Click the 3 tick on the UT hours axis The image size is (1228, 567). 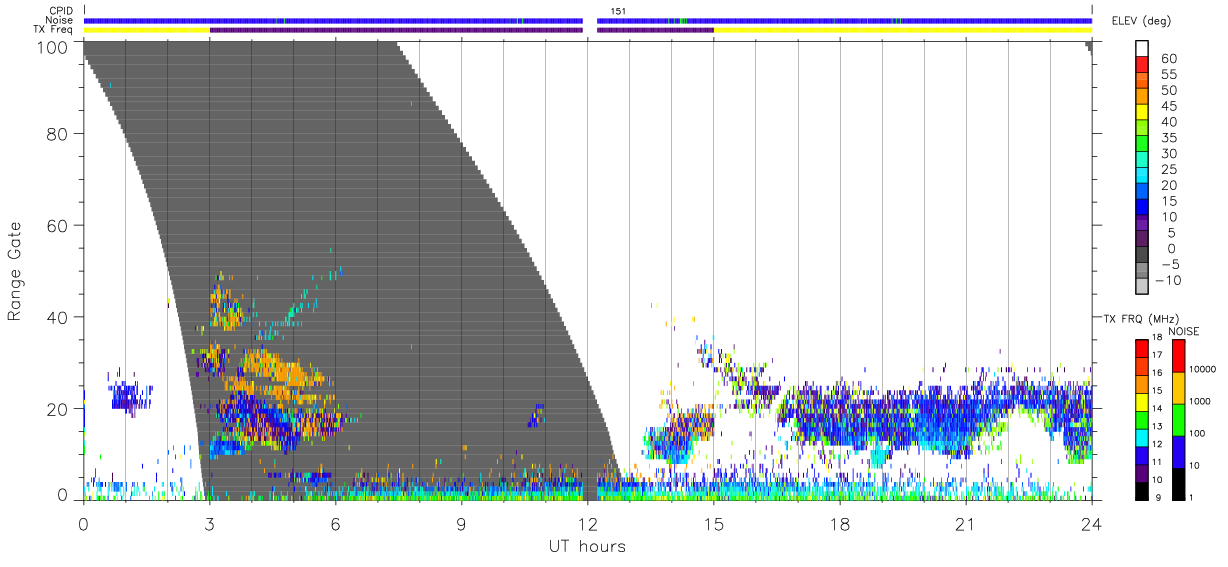coord(209,522)
